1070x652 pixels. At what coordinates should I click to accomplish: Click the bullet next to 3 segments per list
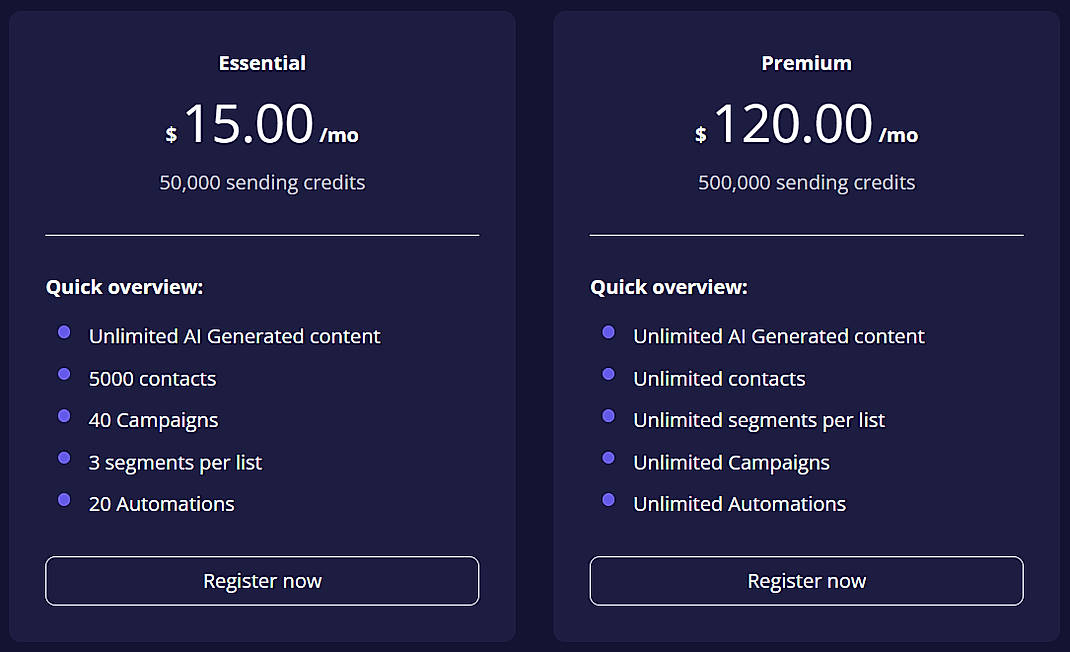coord(64,457)
